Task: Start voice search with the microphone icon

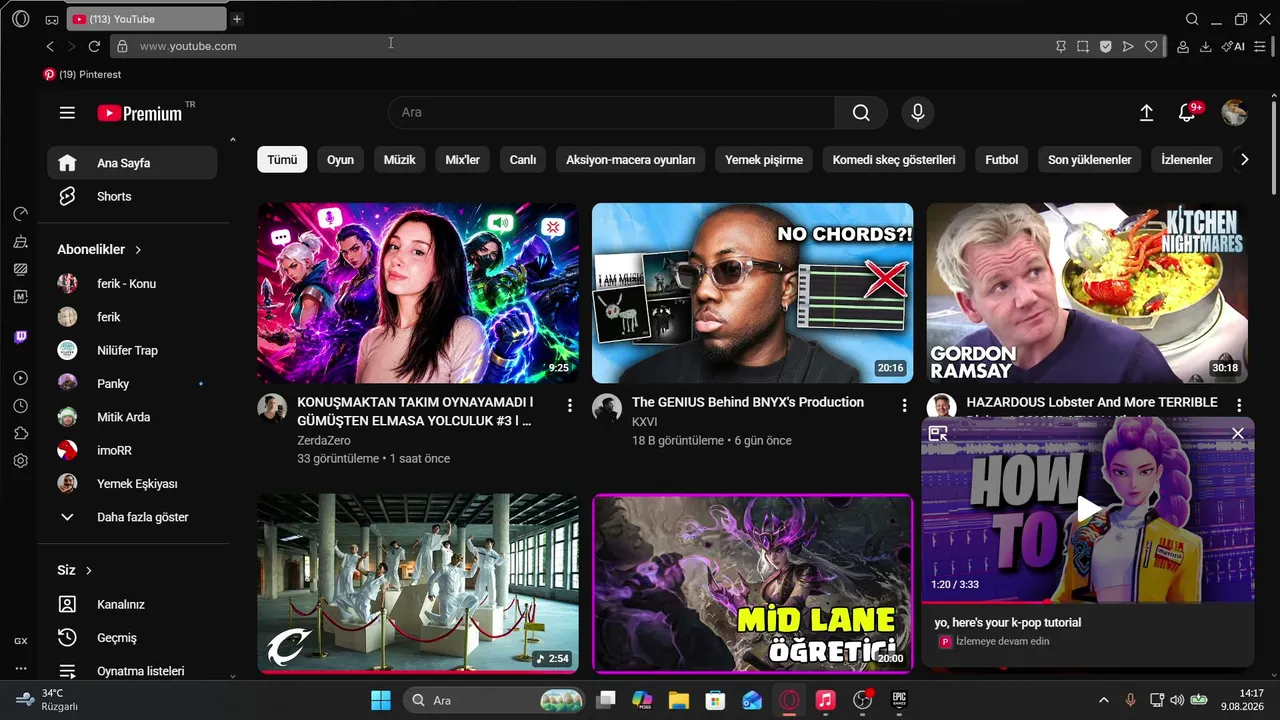Action: point(918,113)
